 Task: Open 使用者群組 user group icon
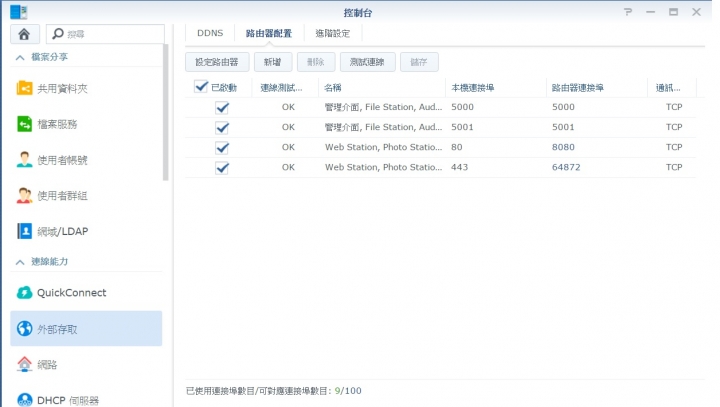click(24, 195)
